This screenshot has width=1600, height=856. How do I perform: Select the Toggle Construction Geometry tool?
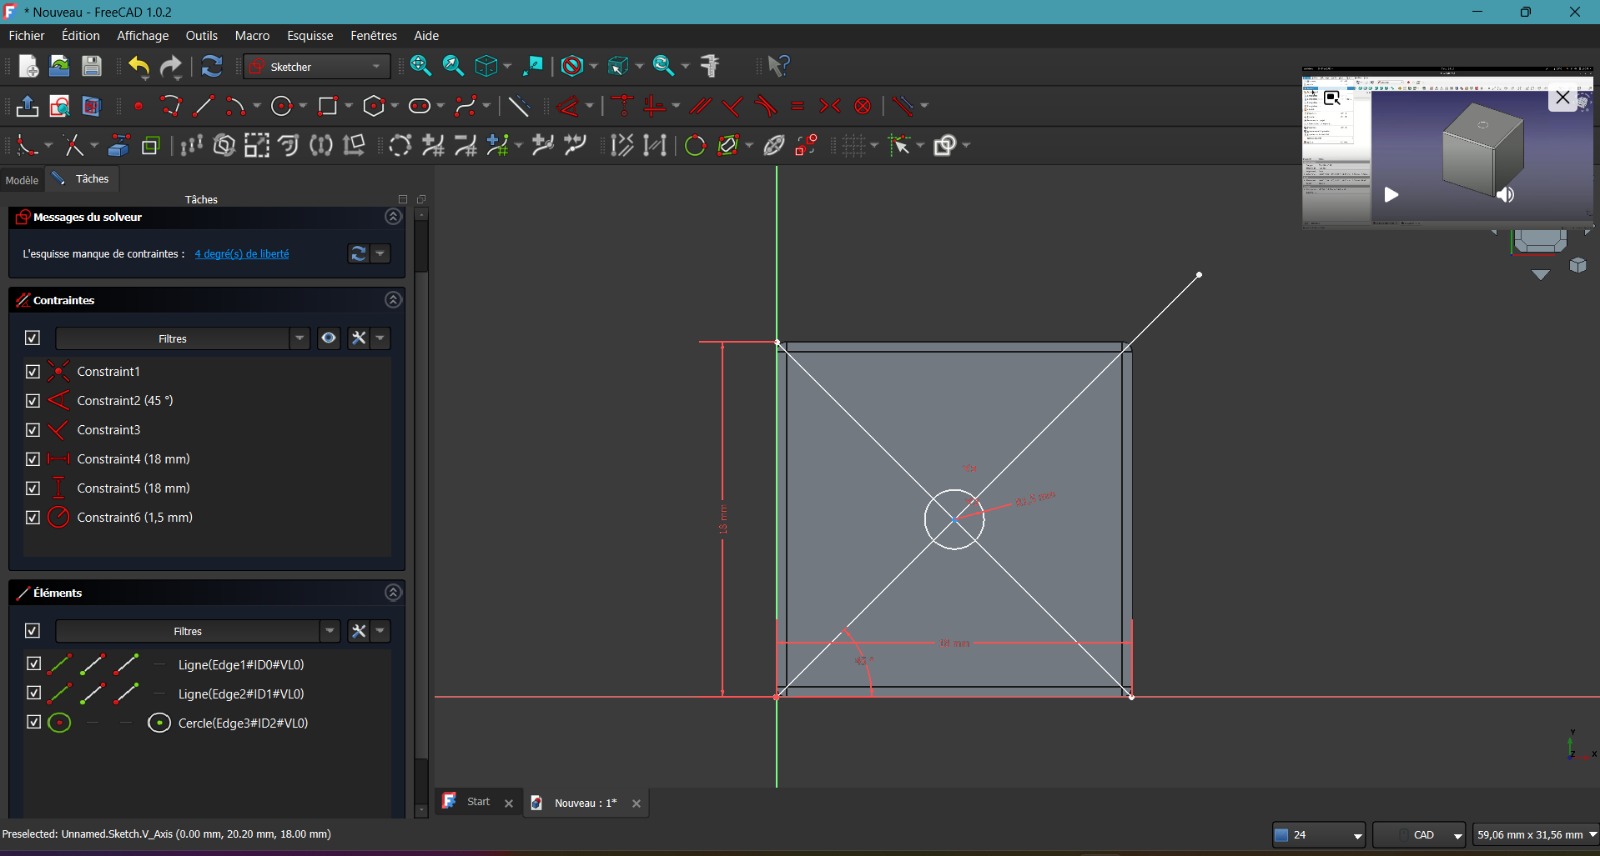click(518, 106)
